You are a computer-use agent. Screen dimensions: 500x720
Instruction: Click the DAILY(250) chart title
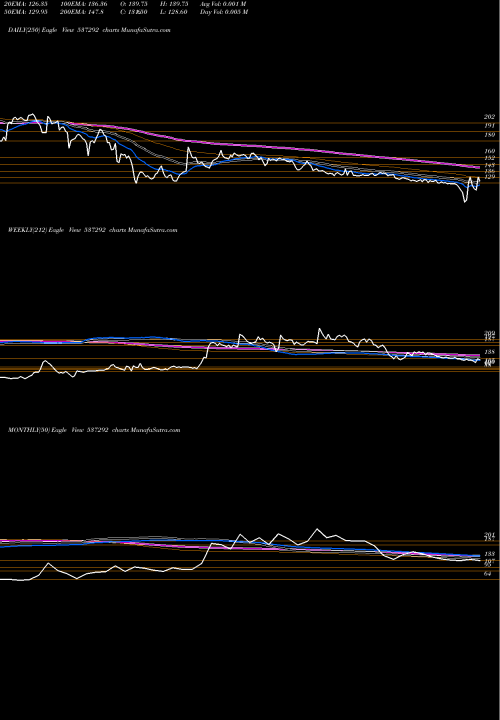[90, 30]
